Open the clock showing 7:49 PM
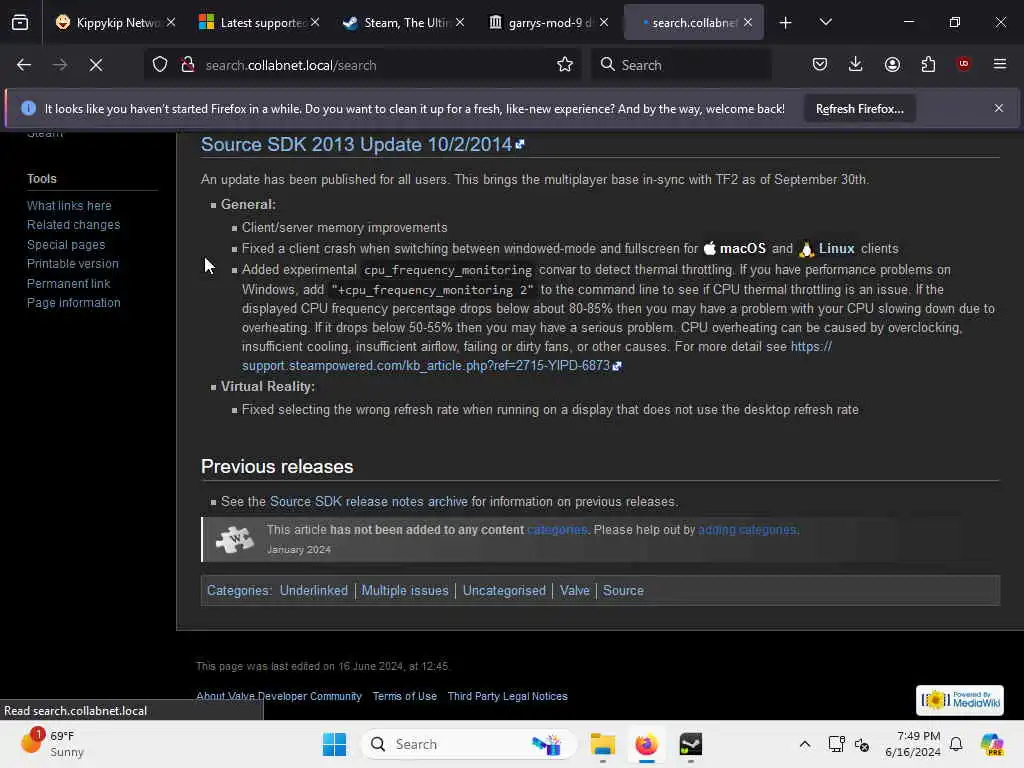Image resolution: width=1024 pixels, height=768 pixels. pos(913,744)
